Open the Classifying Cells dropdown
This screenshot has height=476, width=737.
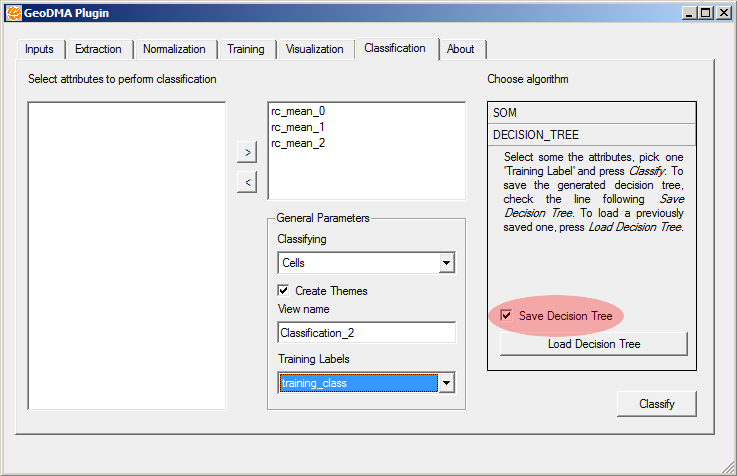(x=447, y=263)
